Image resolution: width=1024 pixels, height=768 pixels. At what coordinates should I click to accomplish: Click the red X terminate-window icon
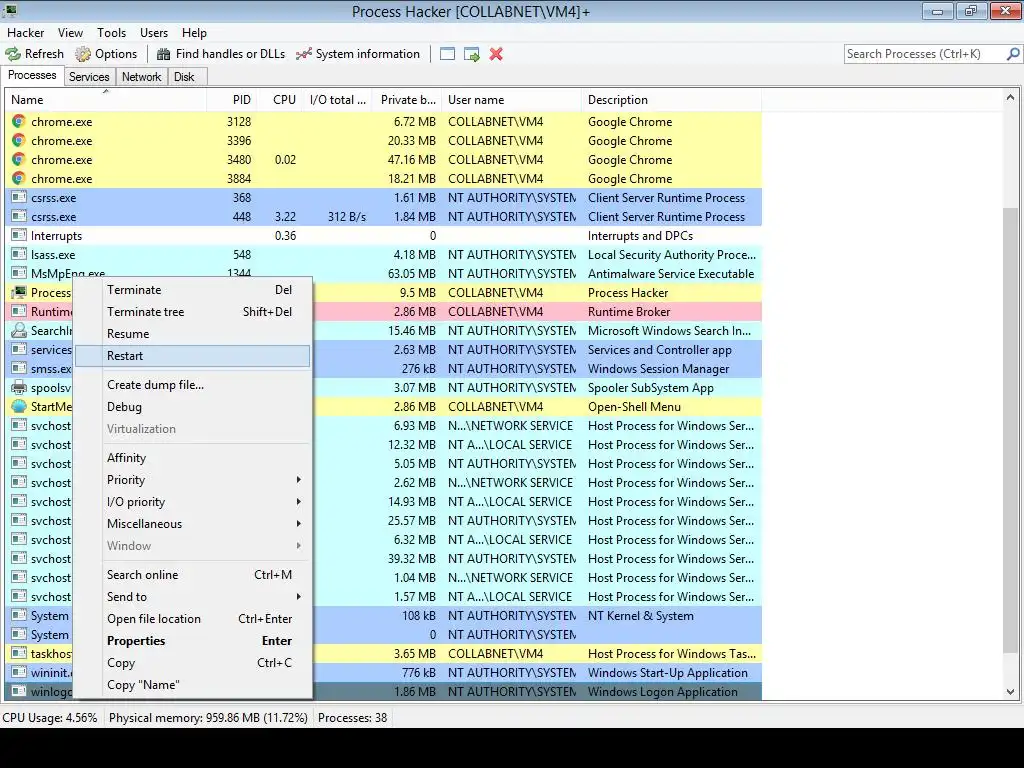(x=496, y=54)
